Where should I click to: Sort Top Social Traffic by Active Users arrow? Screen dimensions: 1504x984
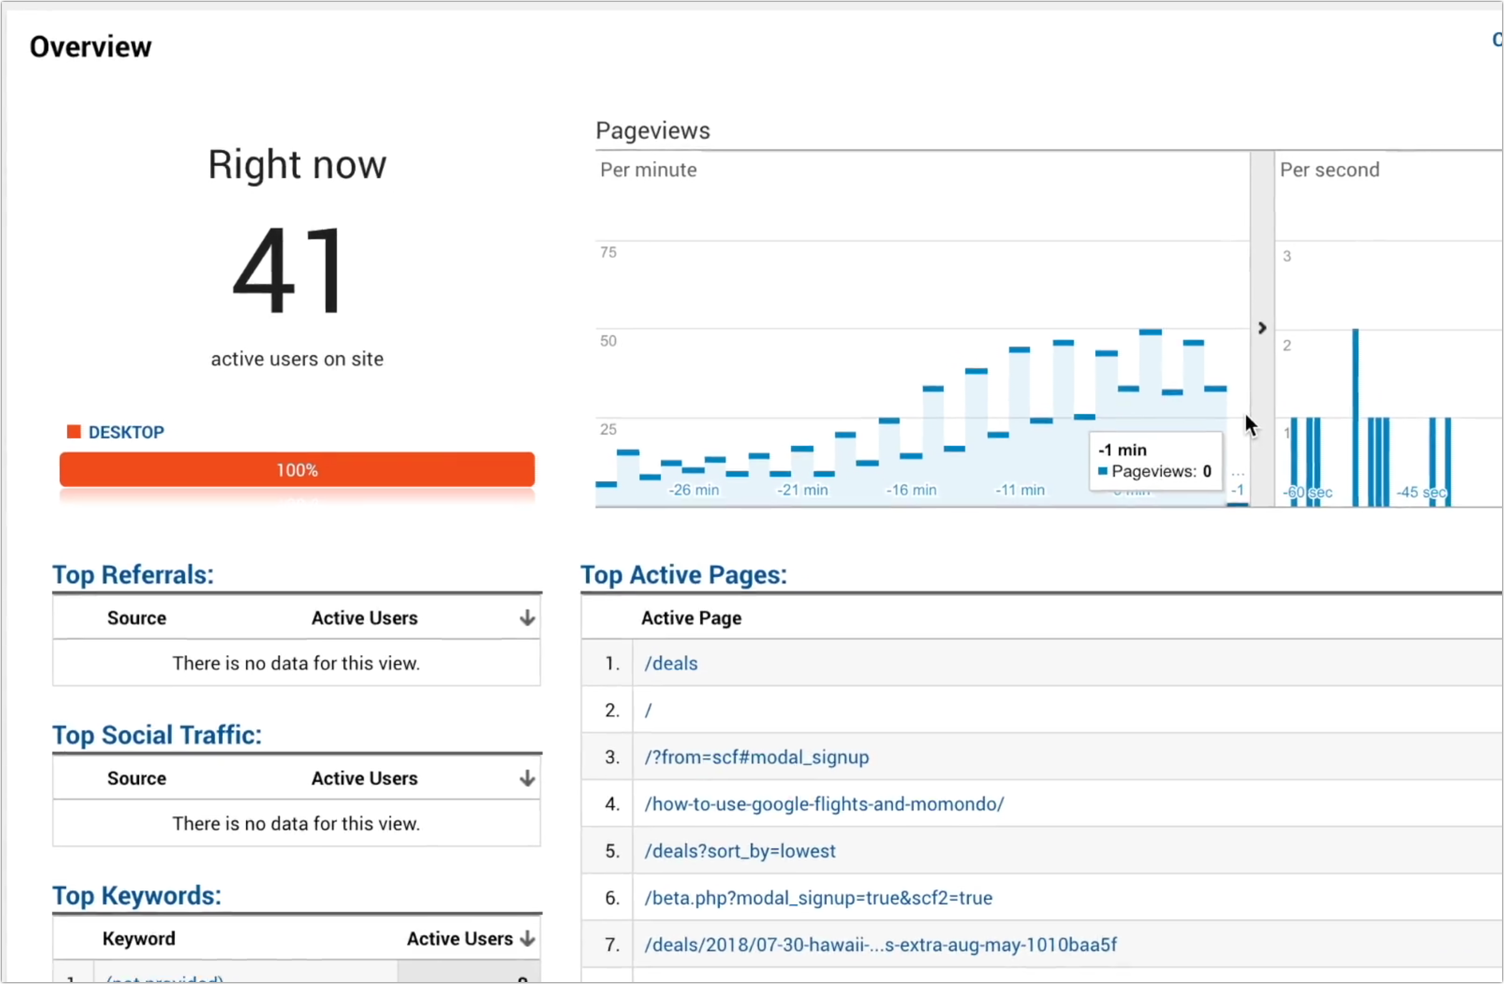click(527, 778)
